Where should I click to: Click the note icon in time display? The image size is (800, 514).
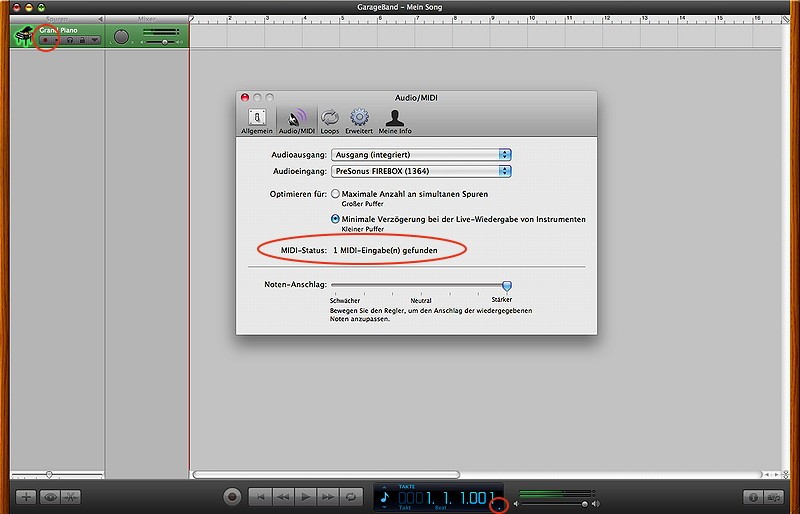[x=385, y=497]
